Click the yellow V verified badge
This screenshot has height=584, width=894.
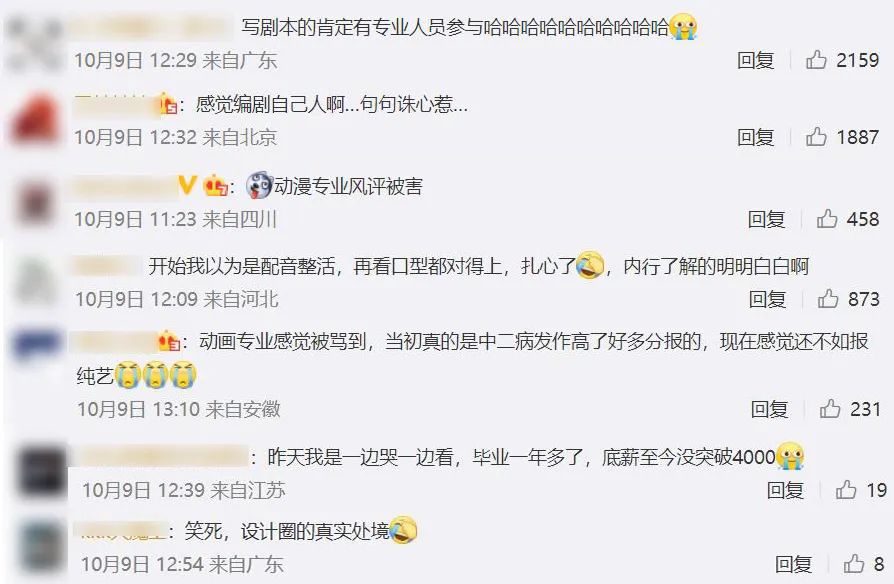coord(188,185)
